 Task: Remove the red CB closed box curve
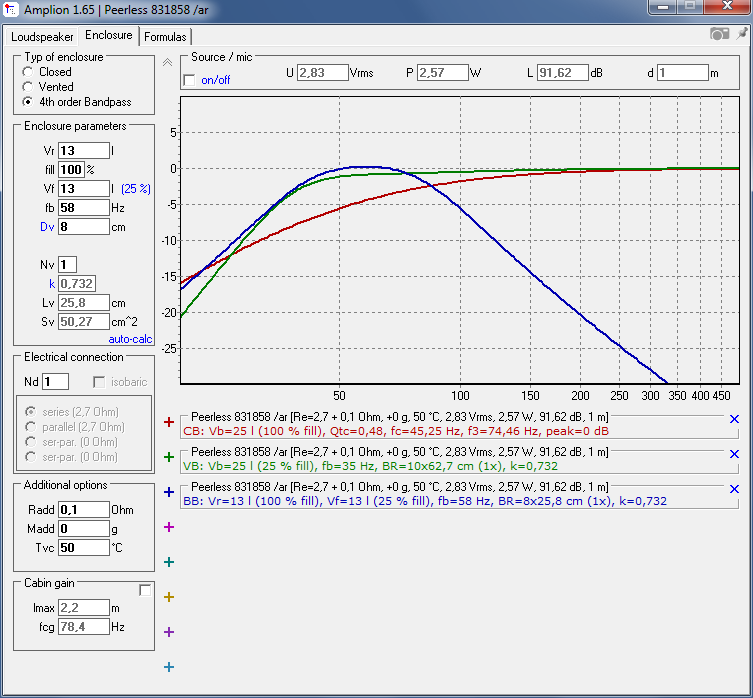tap(734, 419)
